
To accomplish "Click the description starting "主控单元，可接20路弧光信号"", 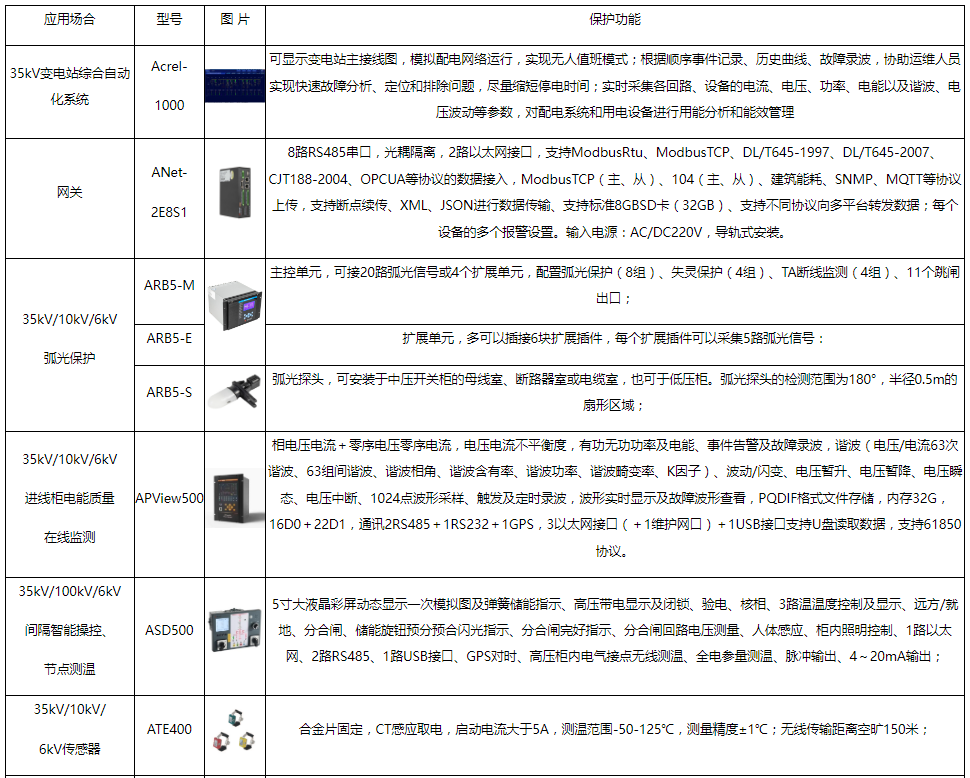I will point(614,285).
